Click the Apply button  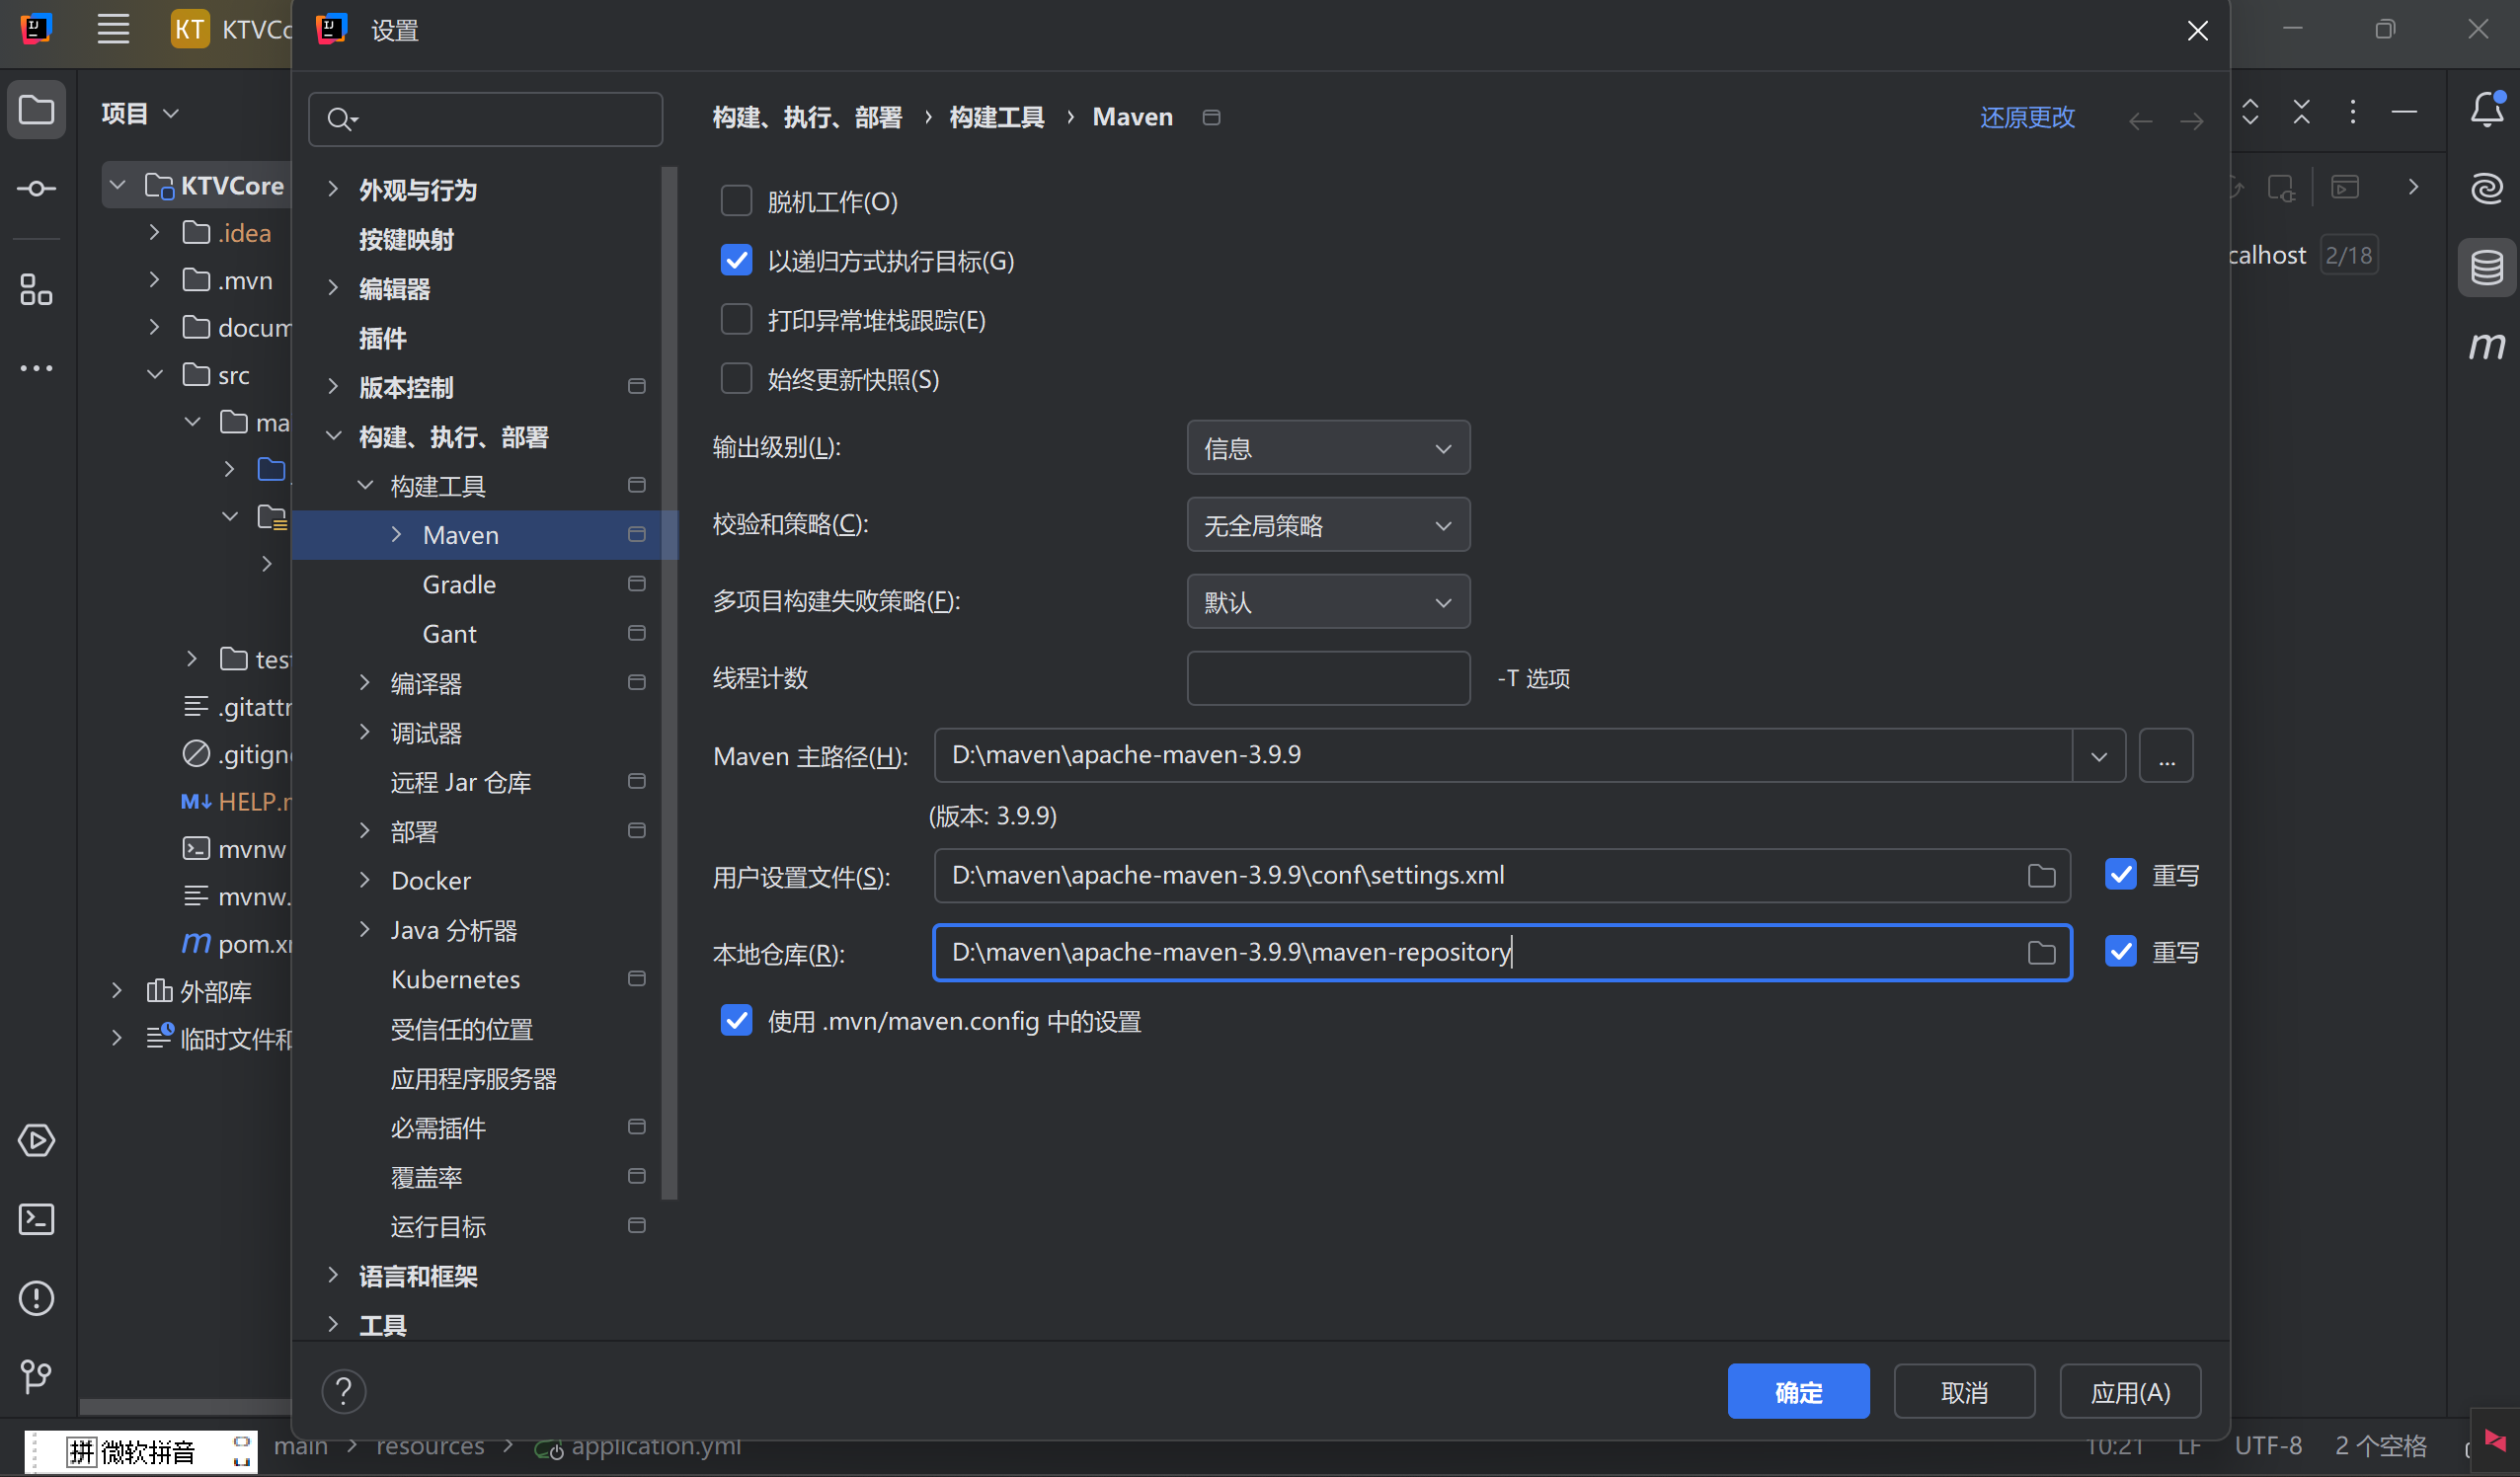[2129, 1392]
